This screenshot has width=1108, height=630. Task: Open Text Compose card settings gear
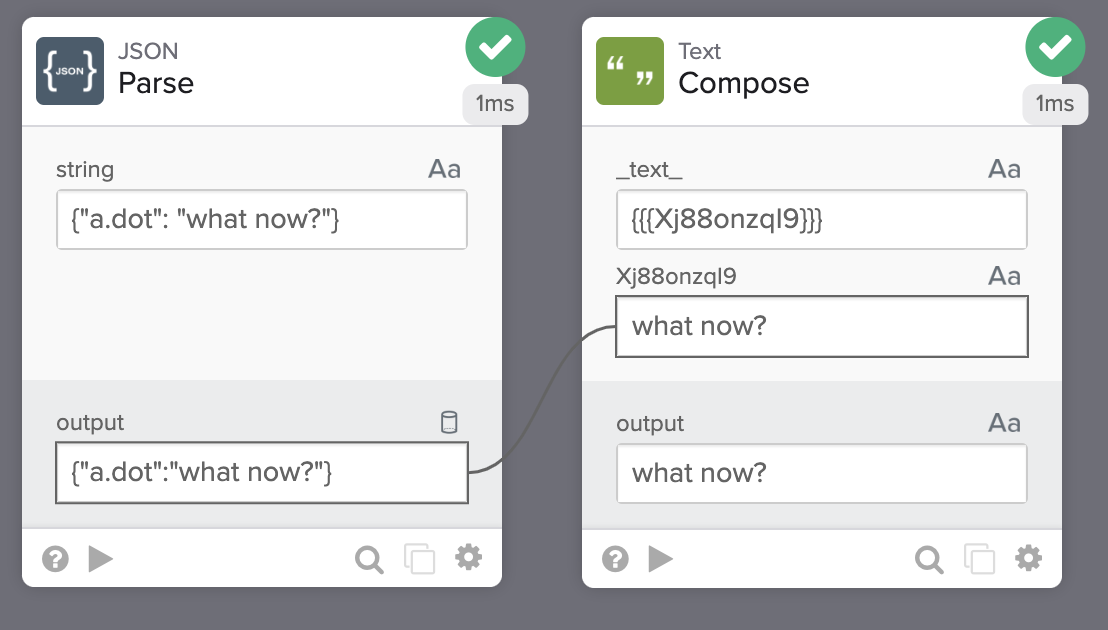click(x=1028, y=558)
